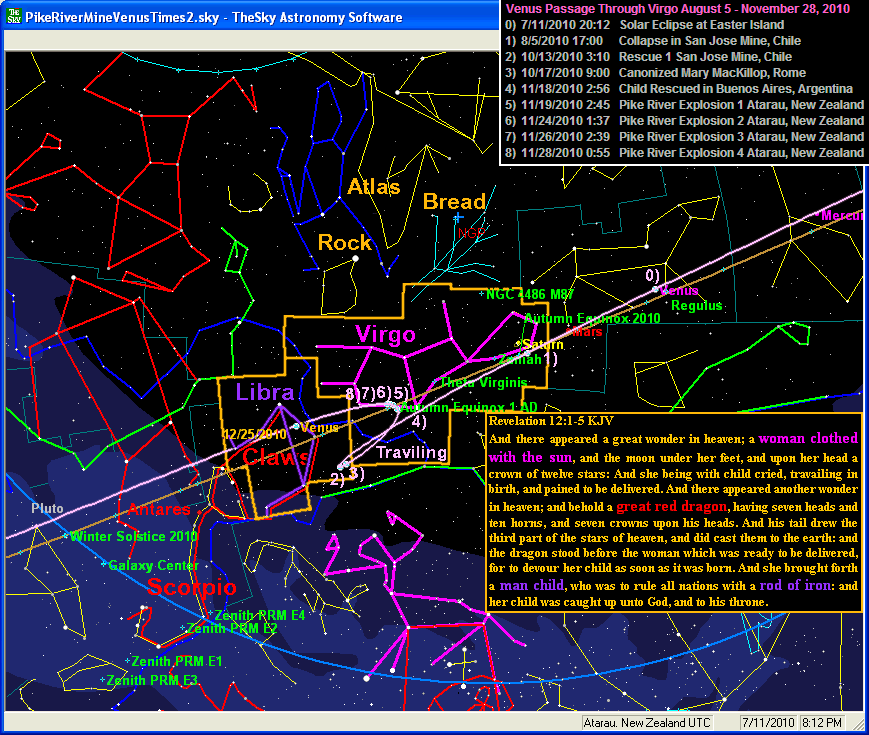This screenshot has height=735, width=869.
Task: Click the Atarau, New Zealand UTC status field
Action: (x=656, y=722)
